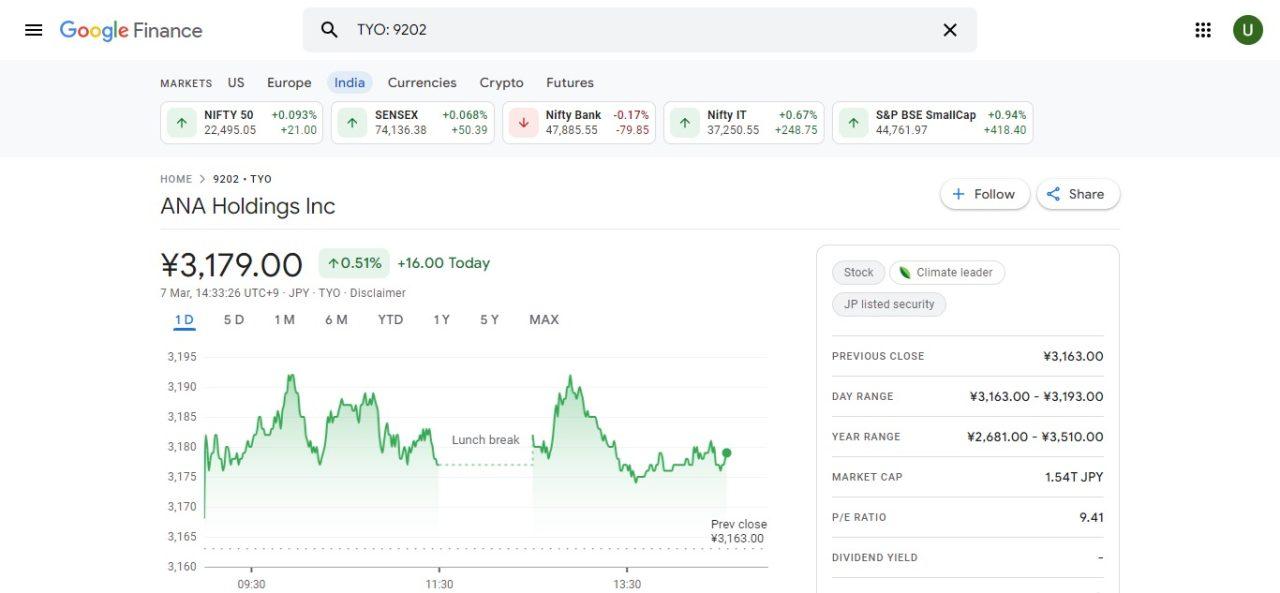This screenshot has height=593, width=1280.
Task: Select the US markets tab
Action: tap(236, 82)
